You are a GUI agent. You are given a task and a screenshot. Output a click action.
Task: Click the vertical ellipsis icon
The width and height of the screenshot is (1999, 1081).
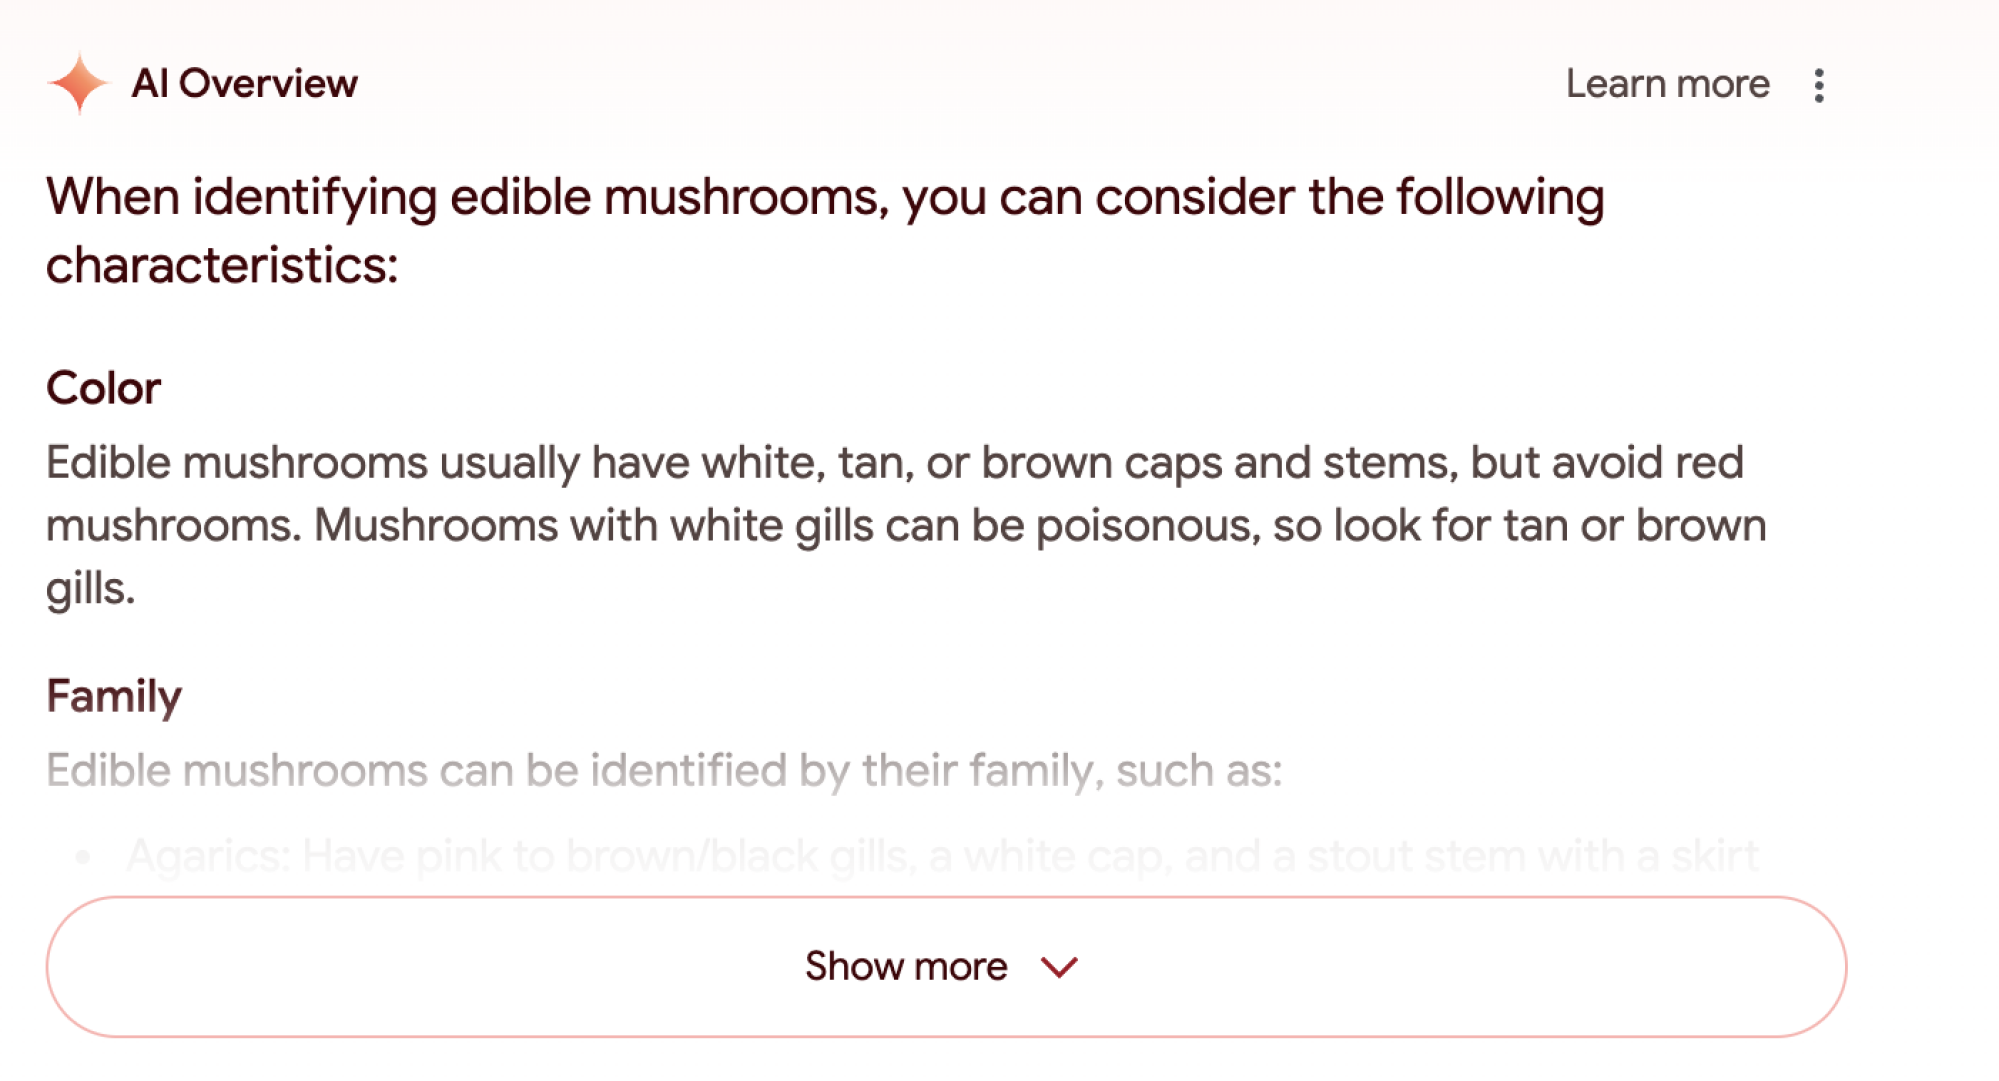pos(1819,85)
